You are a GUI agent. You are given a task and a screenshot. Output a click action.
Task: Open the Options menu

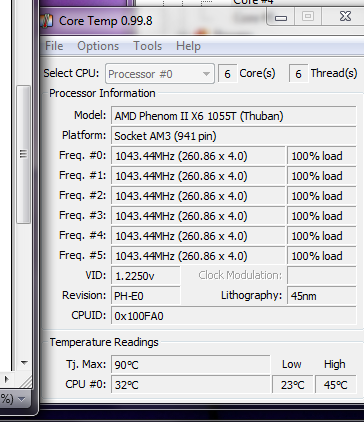98,46
